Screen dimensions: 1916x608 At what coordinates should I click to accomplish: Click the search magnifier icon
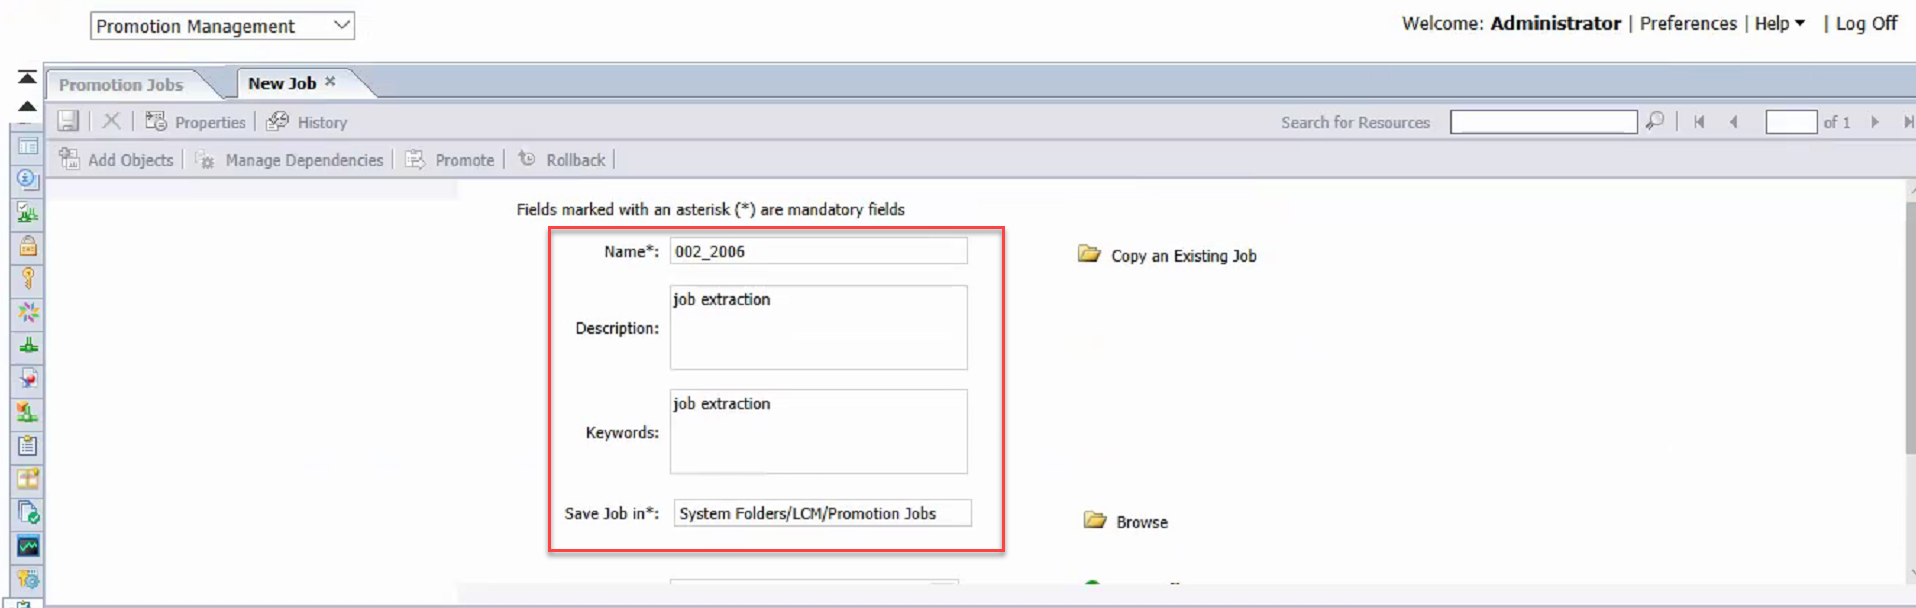(1655, 121)
